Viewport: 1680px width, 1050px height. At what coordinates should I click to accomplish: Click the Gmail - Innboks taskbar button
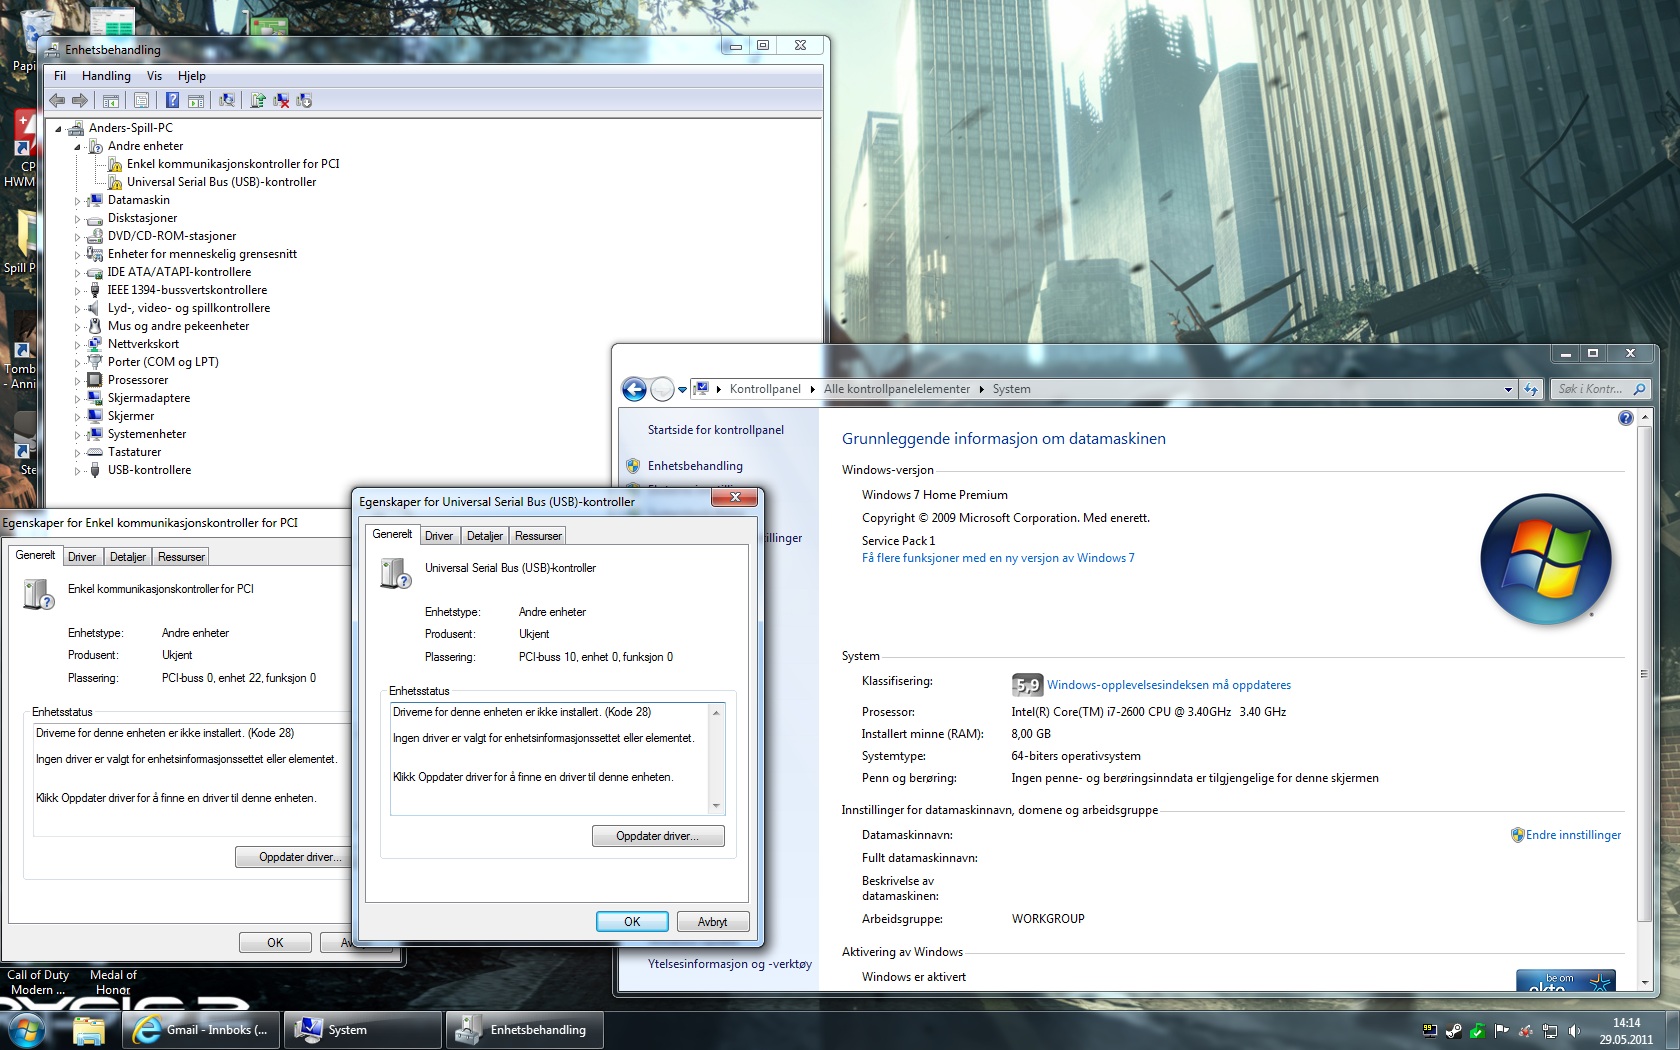click(x=200, y=1030)
